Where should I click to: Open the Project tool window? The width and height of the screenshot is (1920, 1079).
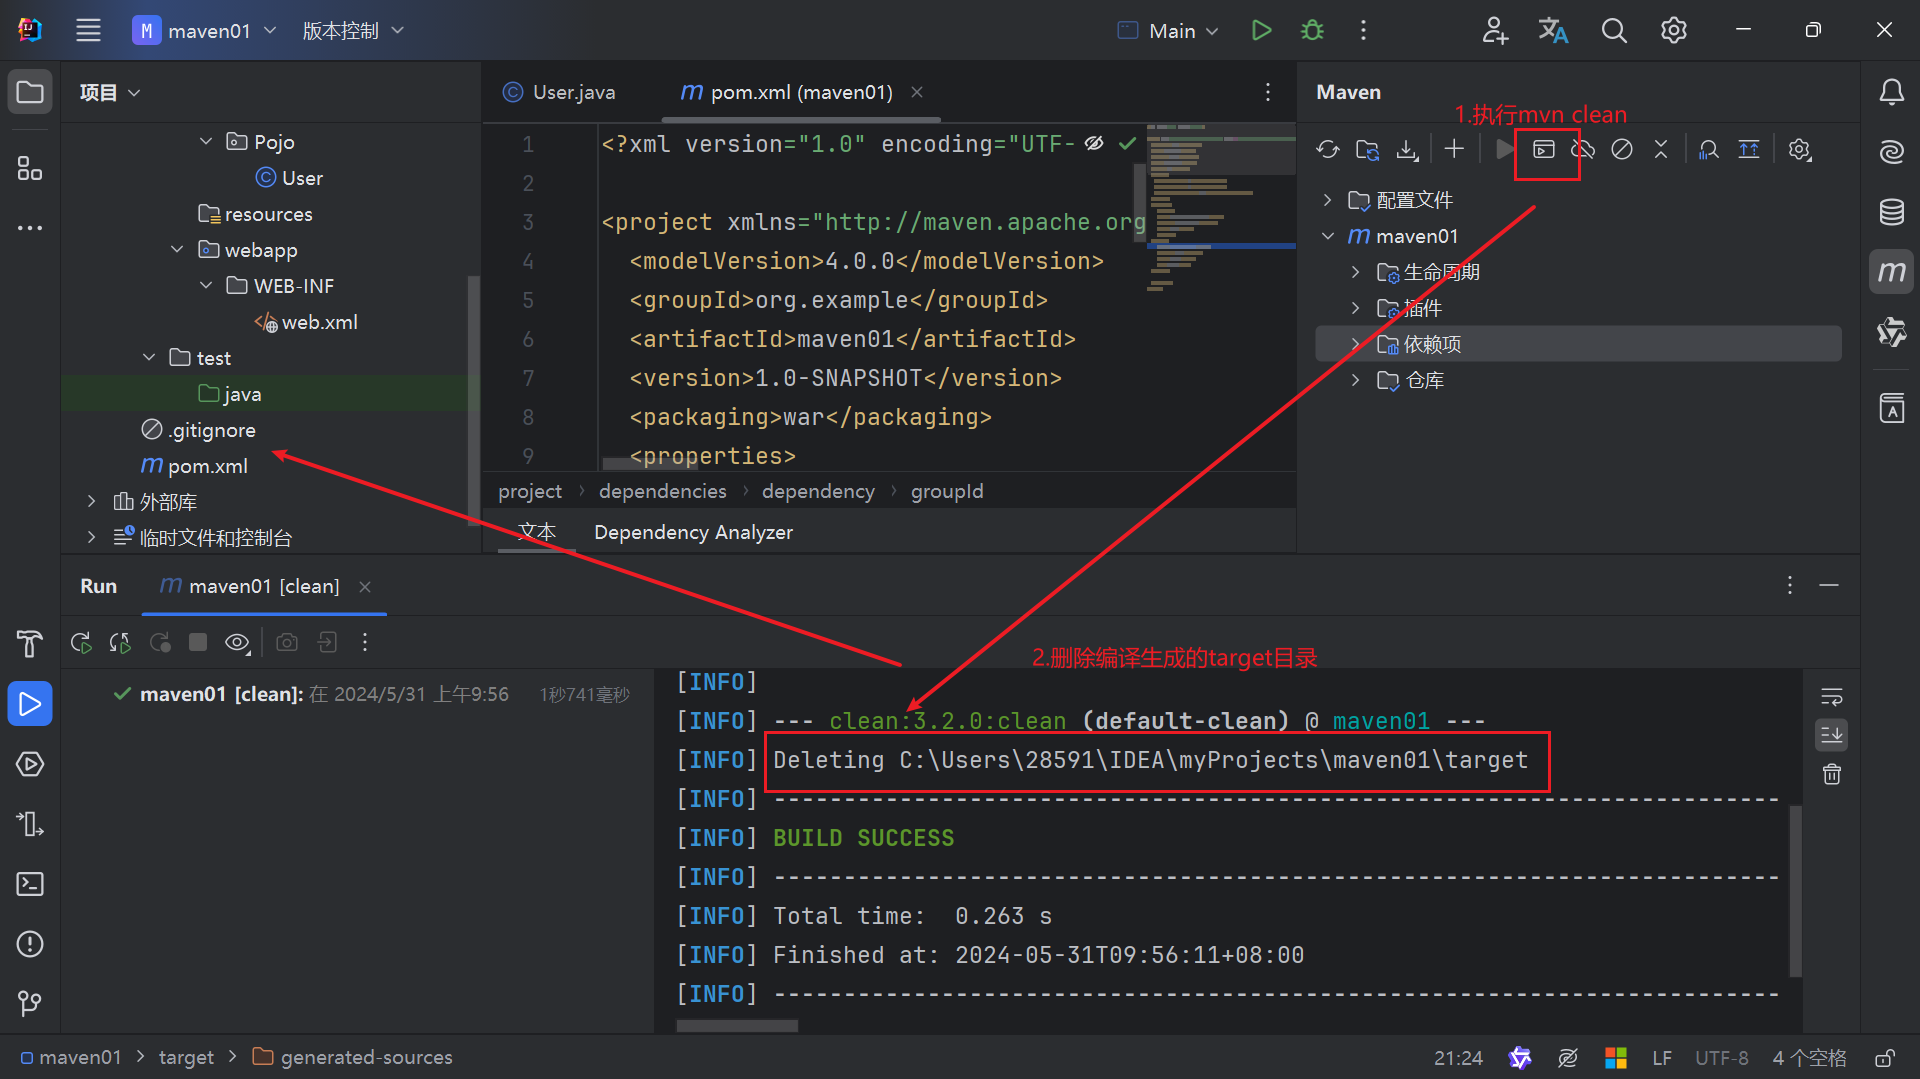(x=30, y=92)
